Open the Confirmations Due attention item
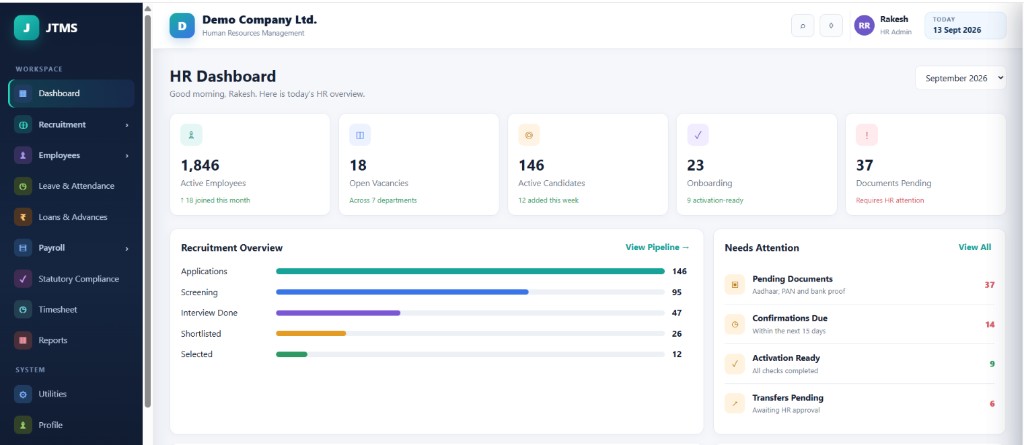1024x445 pixels. point(859,324)
